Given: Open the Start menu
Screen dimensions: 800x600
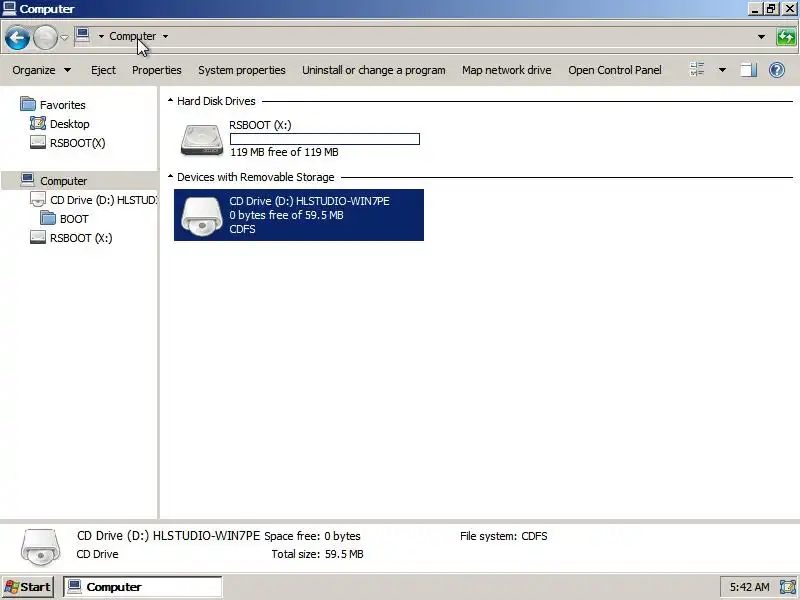Looking at the screenshot, I should (28, 587).
